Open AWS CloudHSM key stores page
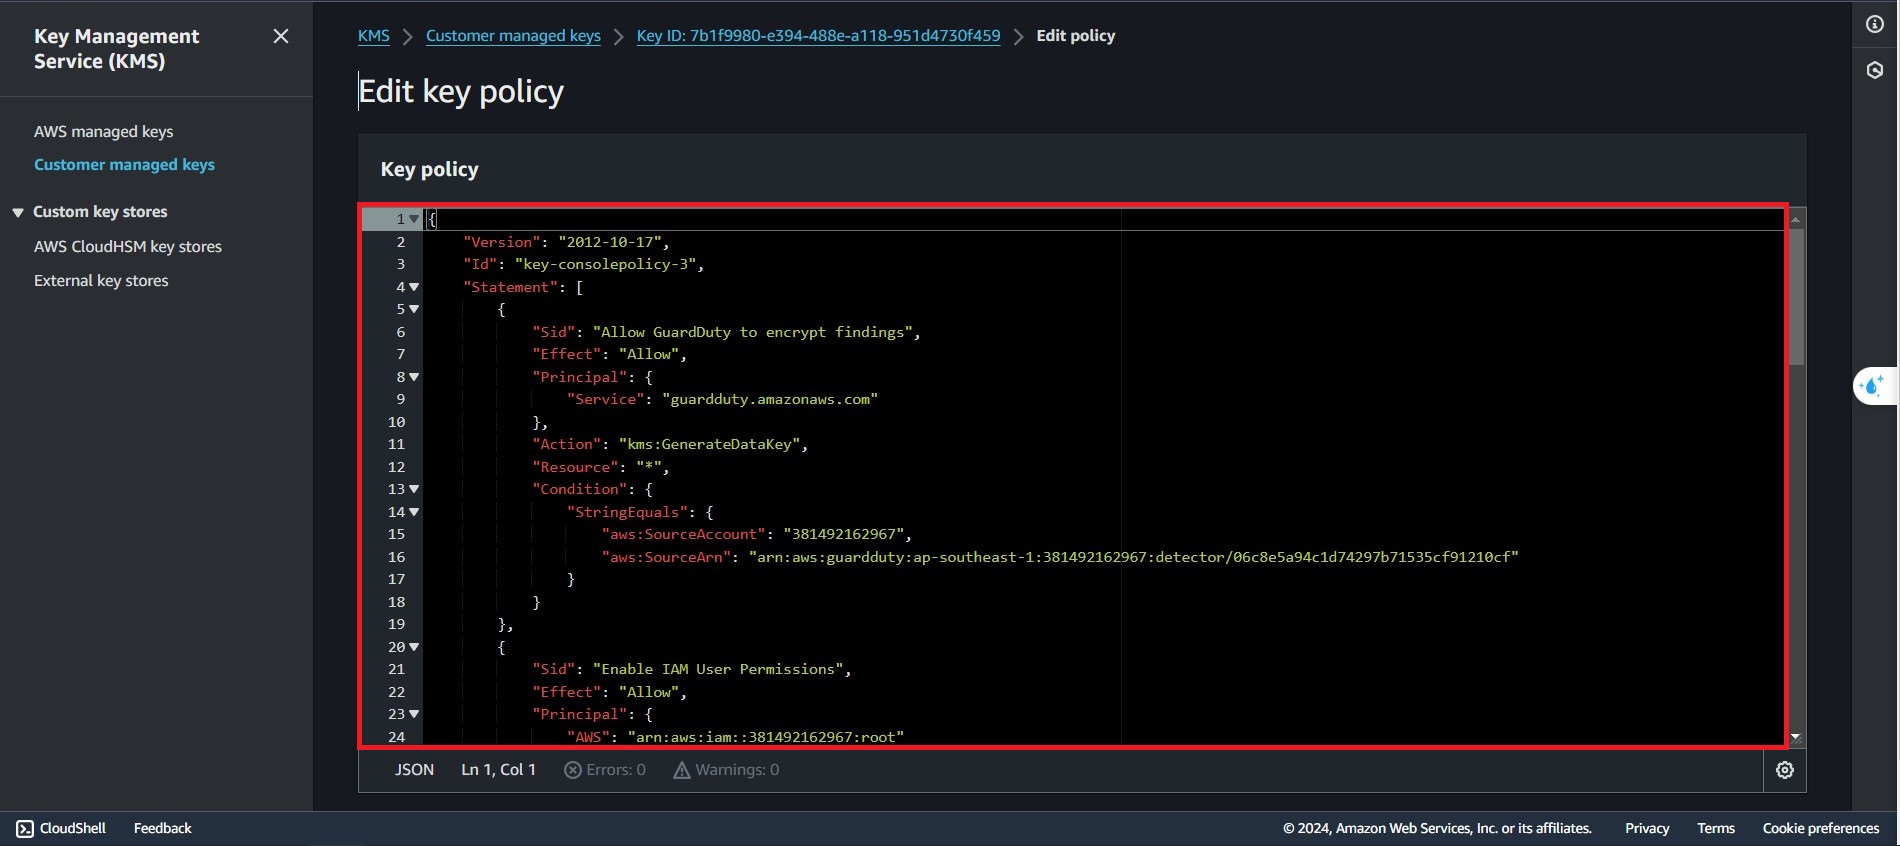The width and height of the screenshot is (1900, 846). (x=128, y=246)
